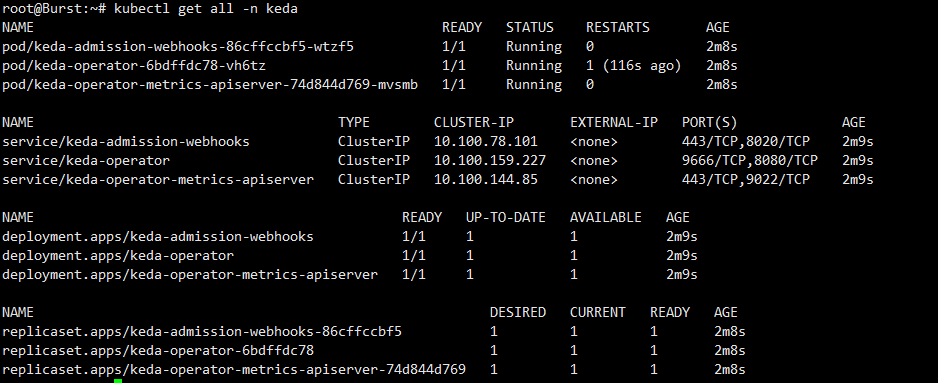Click deployment.apps/keda-operator name
Screen dimensions: 938x383
[118, 256]
